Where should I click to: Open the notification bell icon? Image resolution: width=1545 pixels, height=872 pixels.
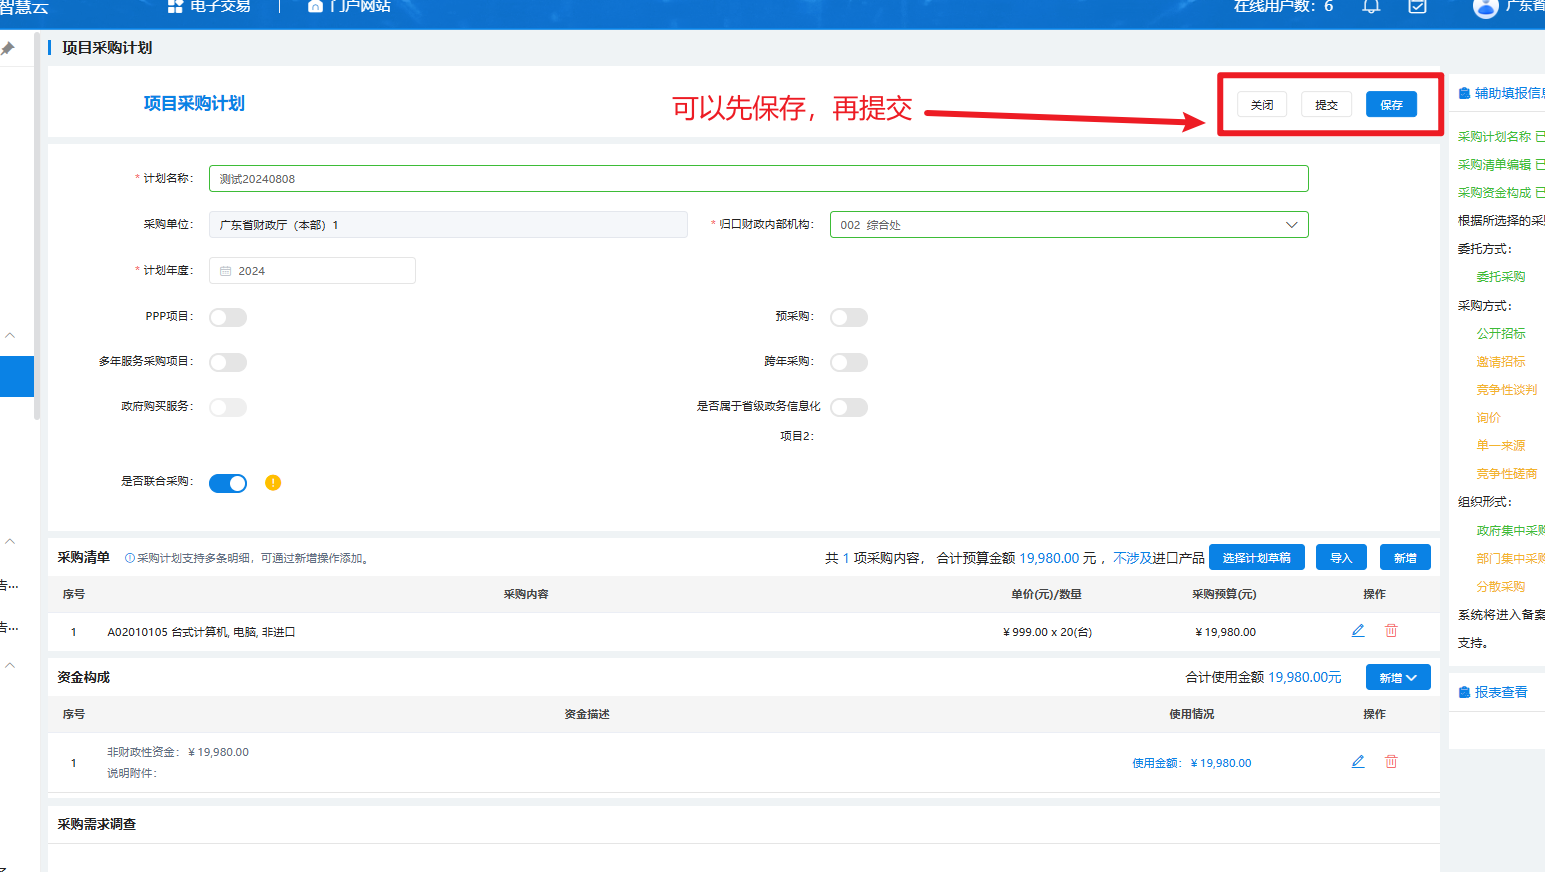click(1371, 6)
